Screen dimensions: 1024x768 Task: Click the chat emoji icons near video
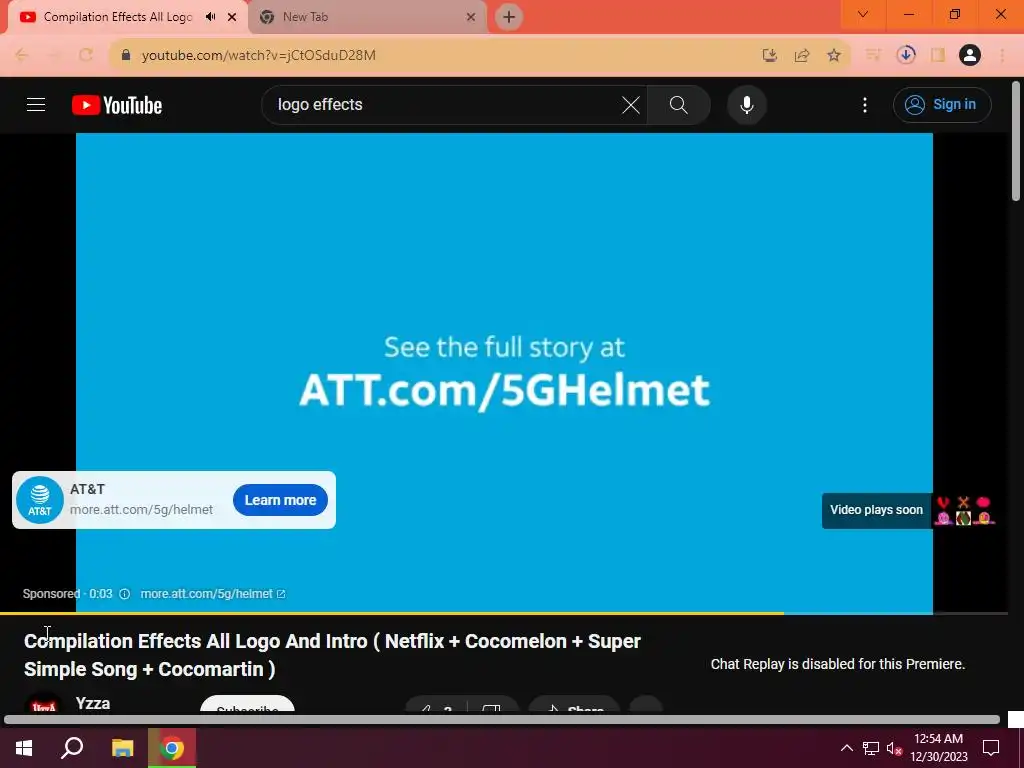964,511
